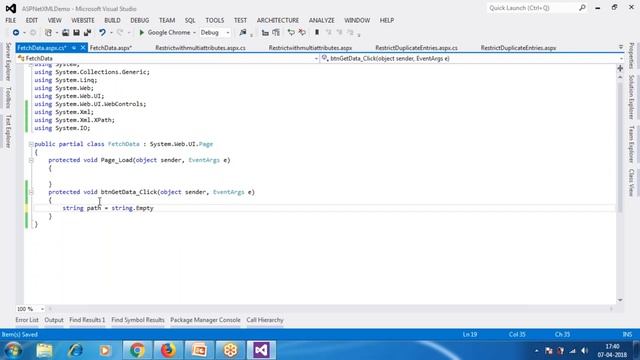Viewport: 640px width, 360px height.
Task: Open the Call Hierarchy panel tab
Action: click(265, 320)
